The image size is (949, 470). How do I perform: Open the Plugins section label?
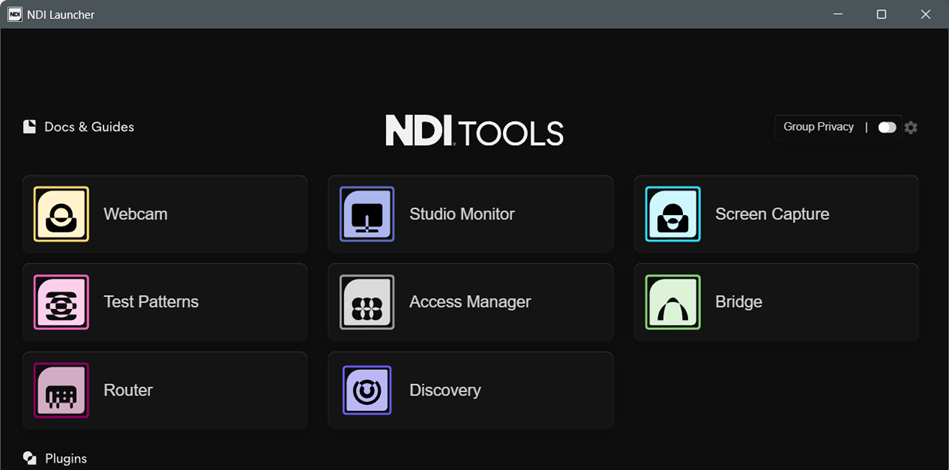click(x=66, y=459)
